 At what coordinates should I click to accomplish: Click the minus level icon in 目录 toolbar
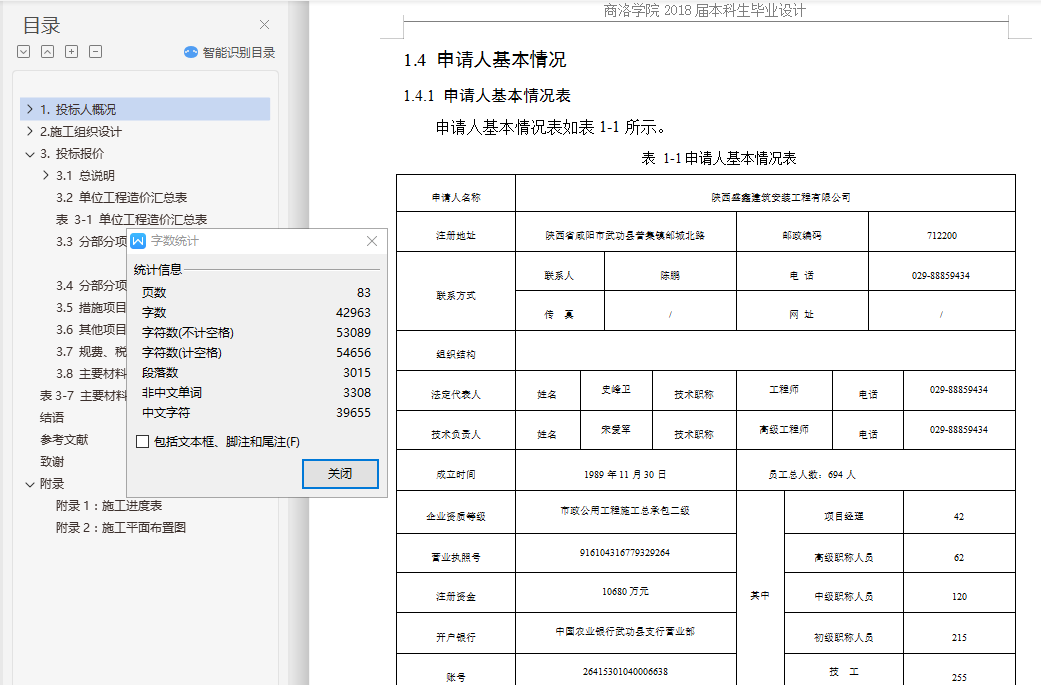coord(96,52)
